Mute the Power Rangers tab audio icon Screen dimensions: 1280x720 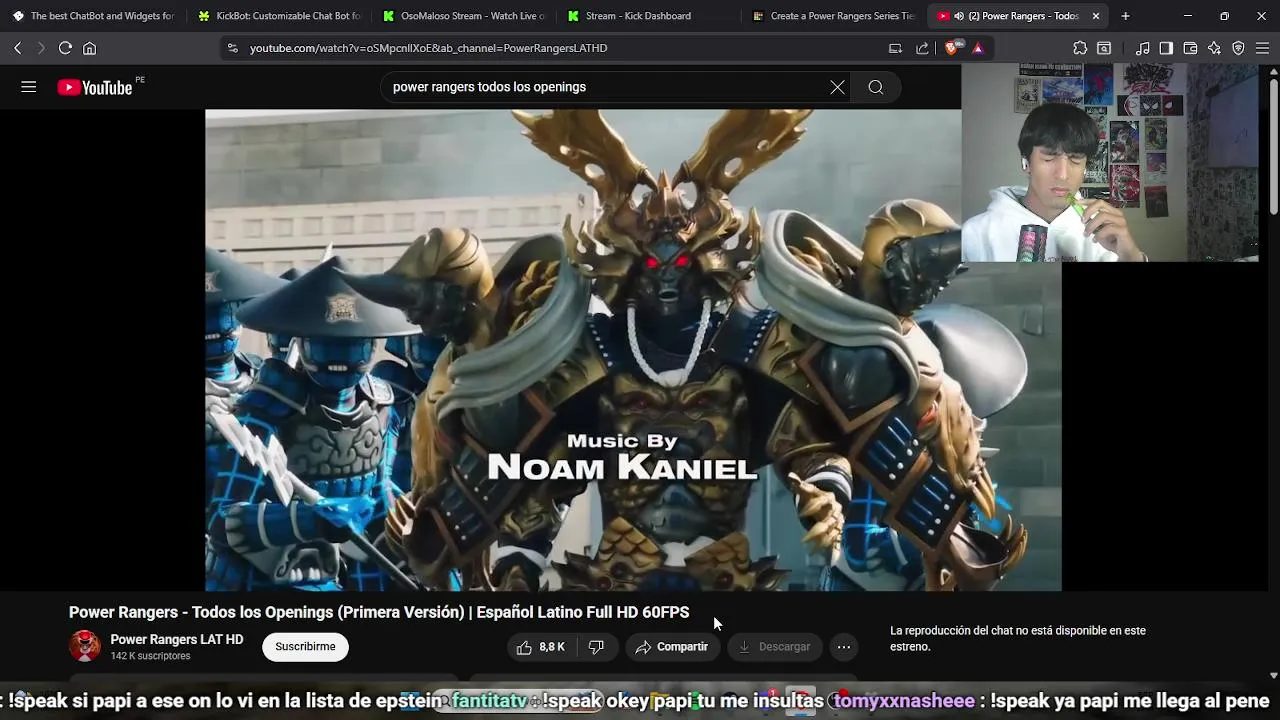959,16
